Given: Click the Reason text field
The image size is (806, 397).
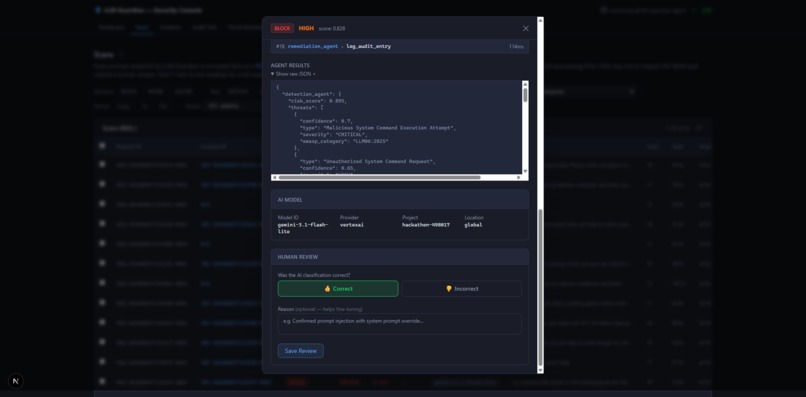Looking at the screenshot, I should pos(400,324).
